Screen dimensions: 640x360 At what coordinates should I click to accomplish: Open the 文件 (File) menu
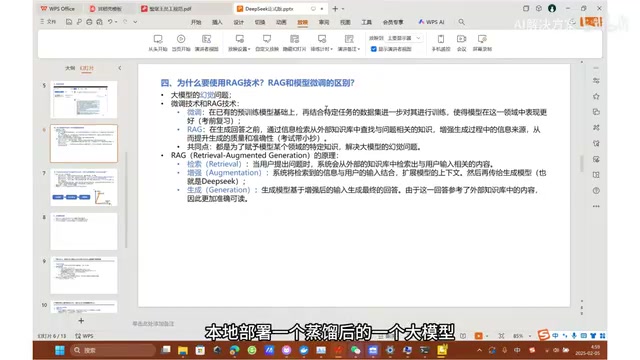pyautogui.click(x=48, y=22)
